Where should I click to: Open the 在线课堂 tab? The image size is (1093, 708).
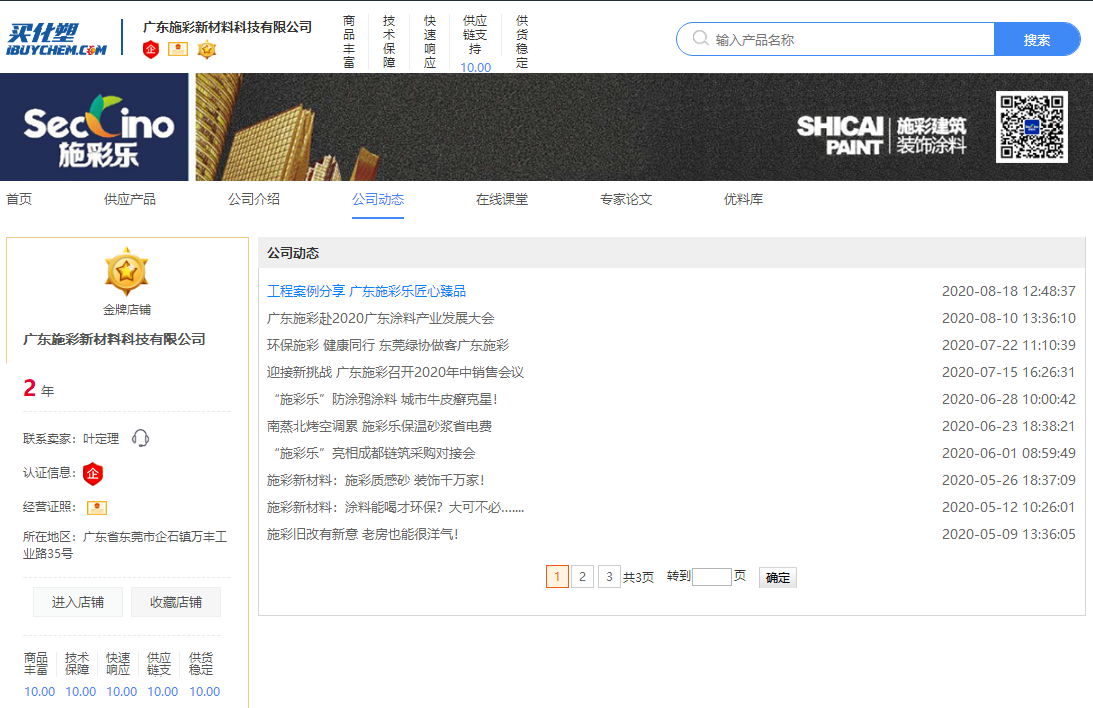point(502,199)
